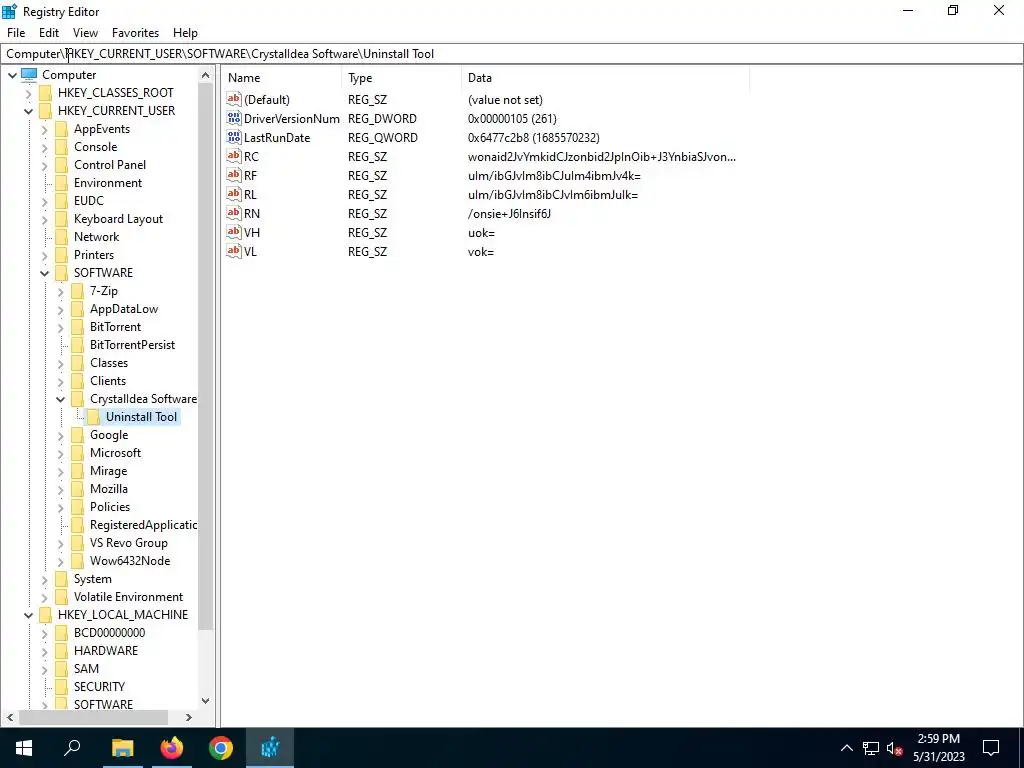
Task: Expand the HKEY_CLASSES_ROOT node
Action: [x=28, y=93]
